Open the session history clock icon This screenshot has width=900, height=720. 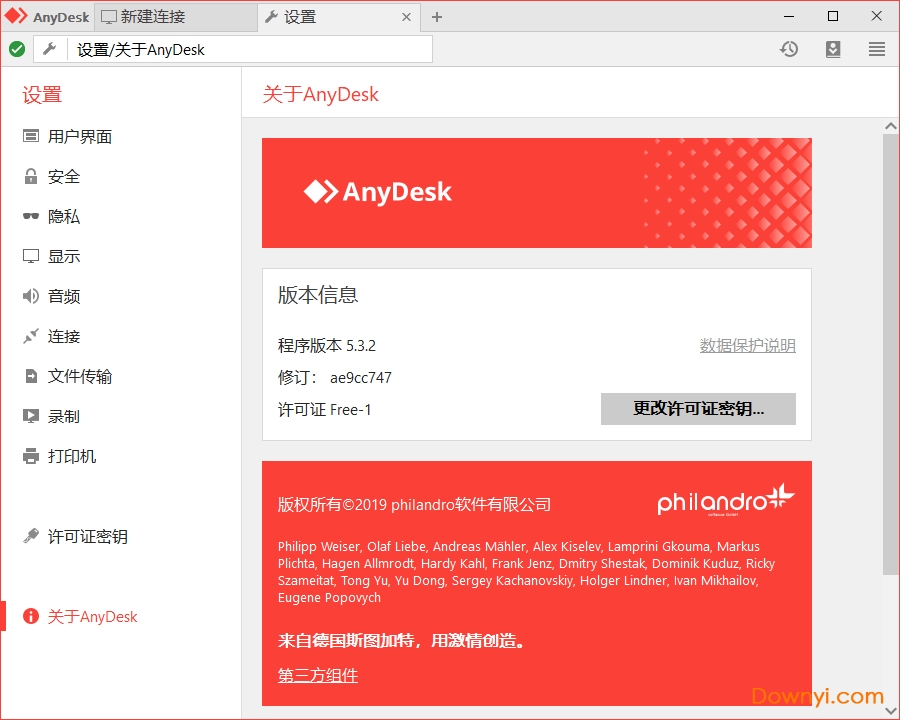tap(789, 49)
